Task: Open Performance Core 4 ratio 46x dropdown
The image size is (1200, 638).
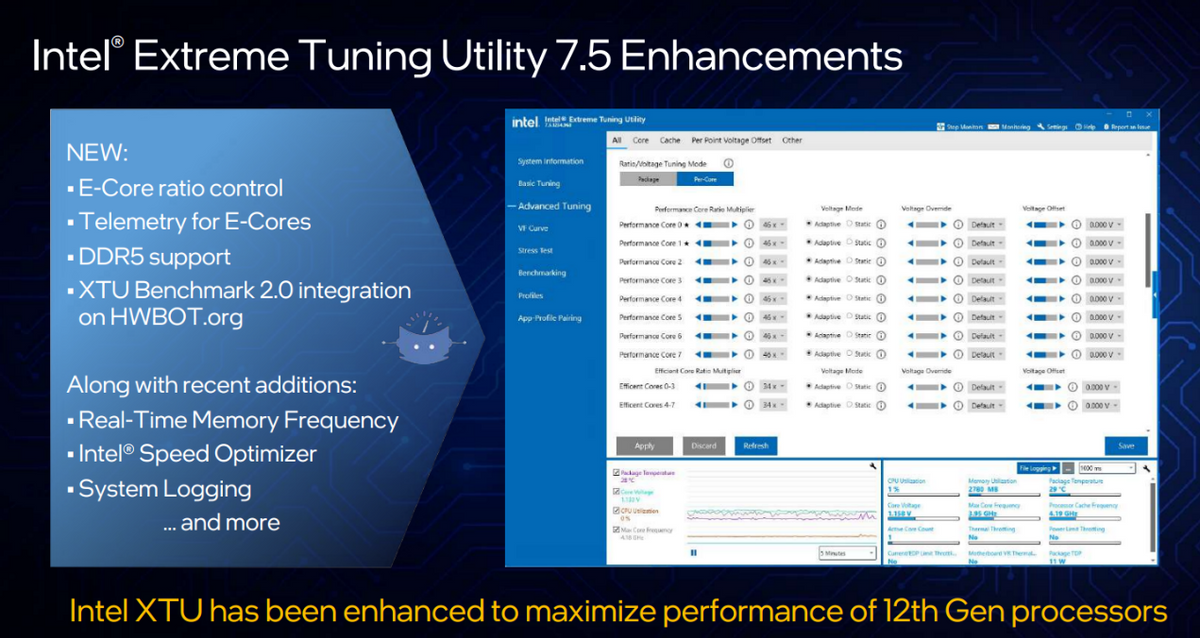Action: pos(772,299)
